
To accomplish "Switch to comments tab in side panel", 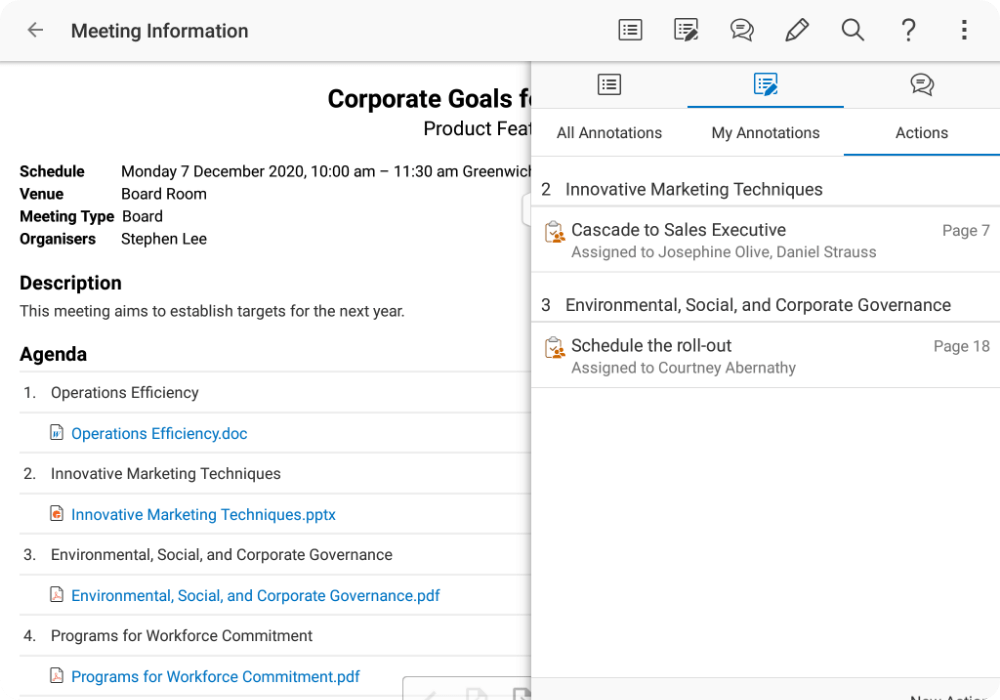I will pyautogui.click(x=922, y=85).
